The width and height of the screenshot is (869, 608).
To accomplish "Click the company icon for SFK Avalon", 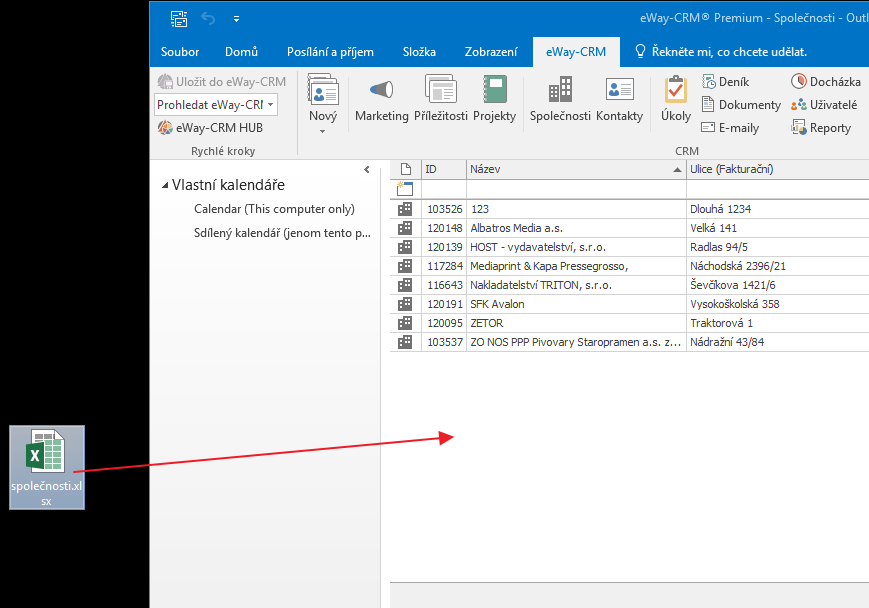I will point(405,304).
